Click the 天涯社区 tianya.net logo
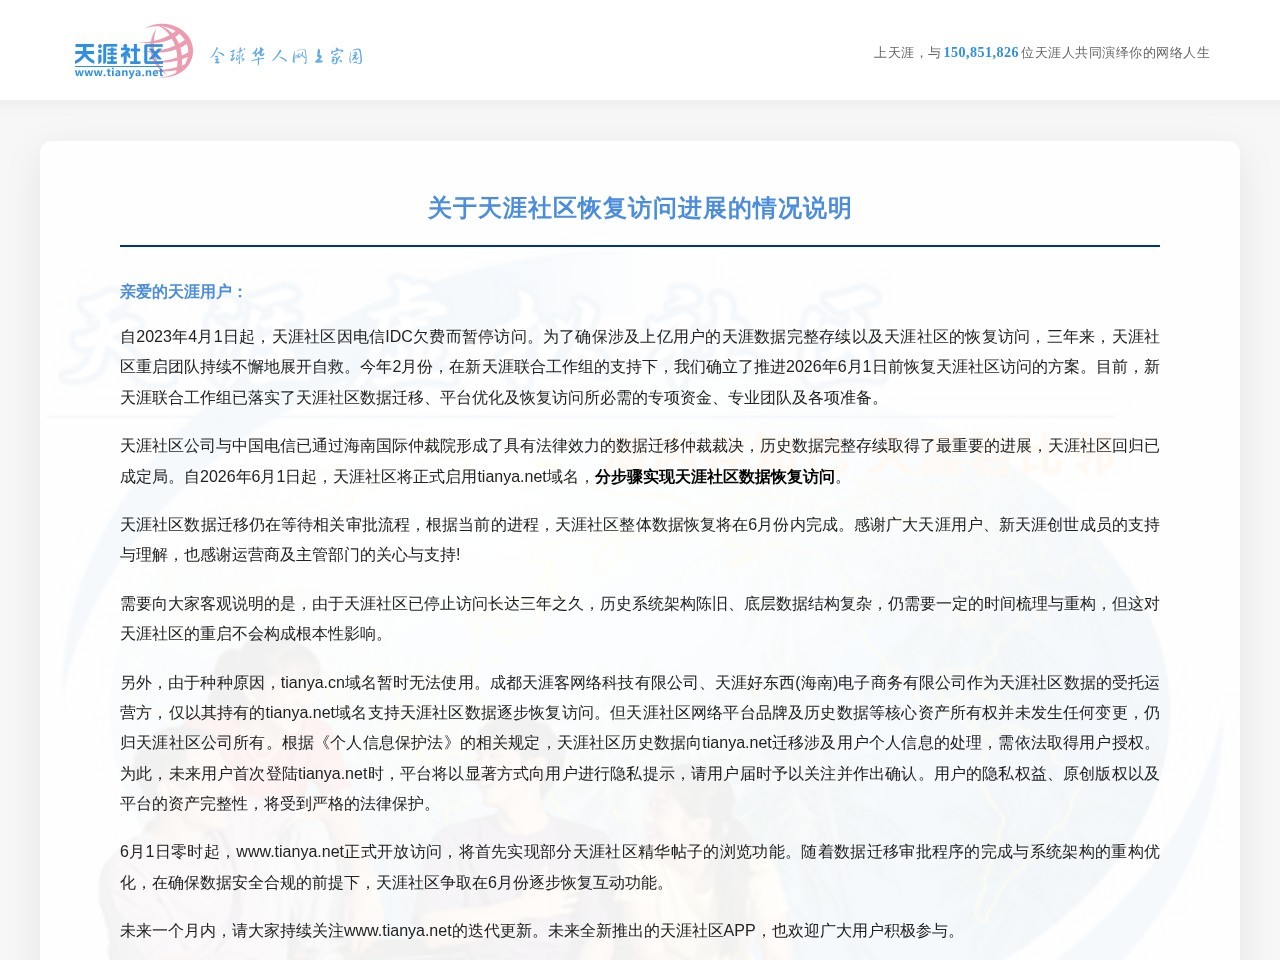This screenshot has height=960, width=1280. point(133,51)
